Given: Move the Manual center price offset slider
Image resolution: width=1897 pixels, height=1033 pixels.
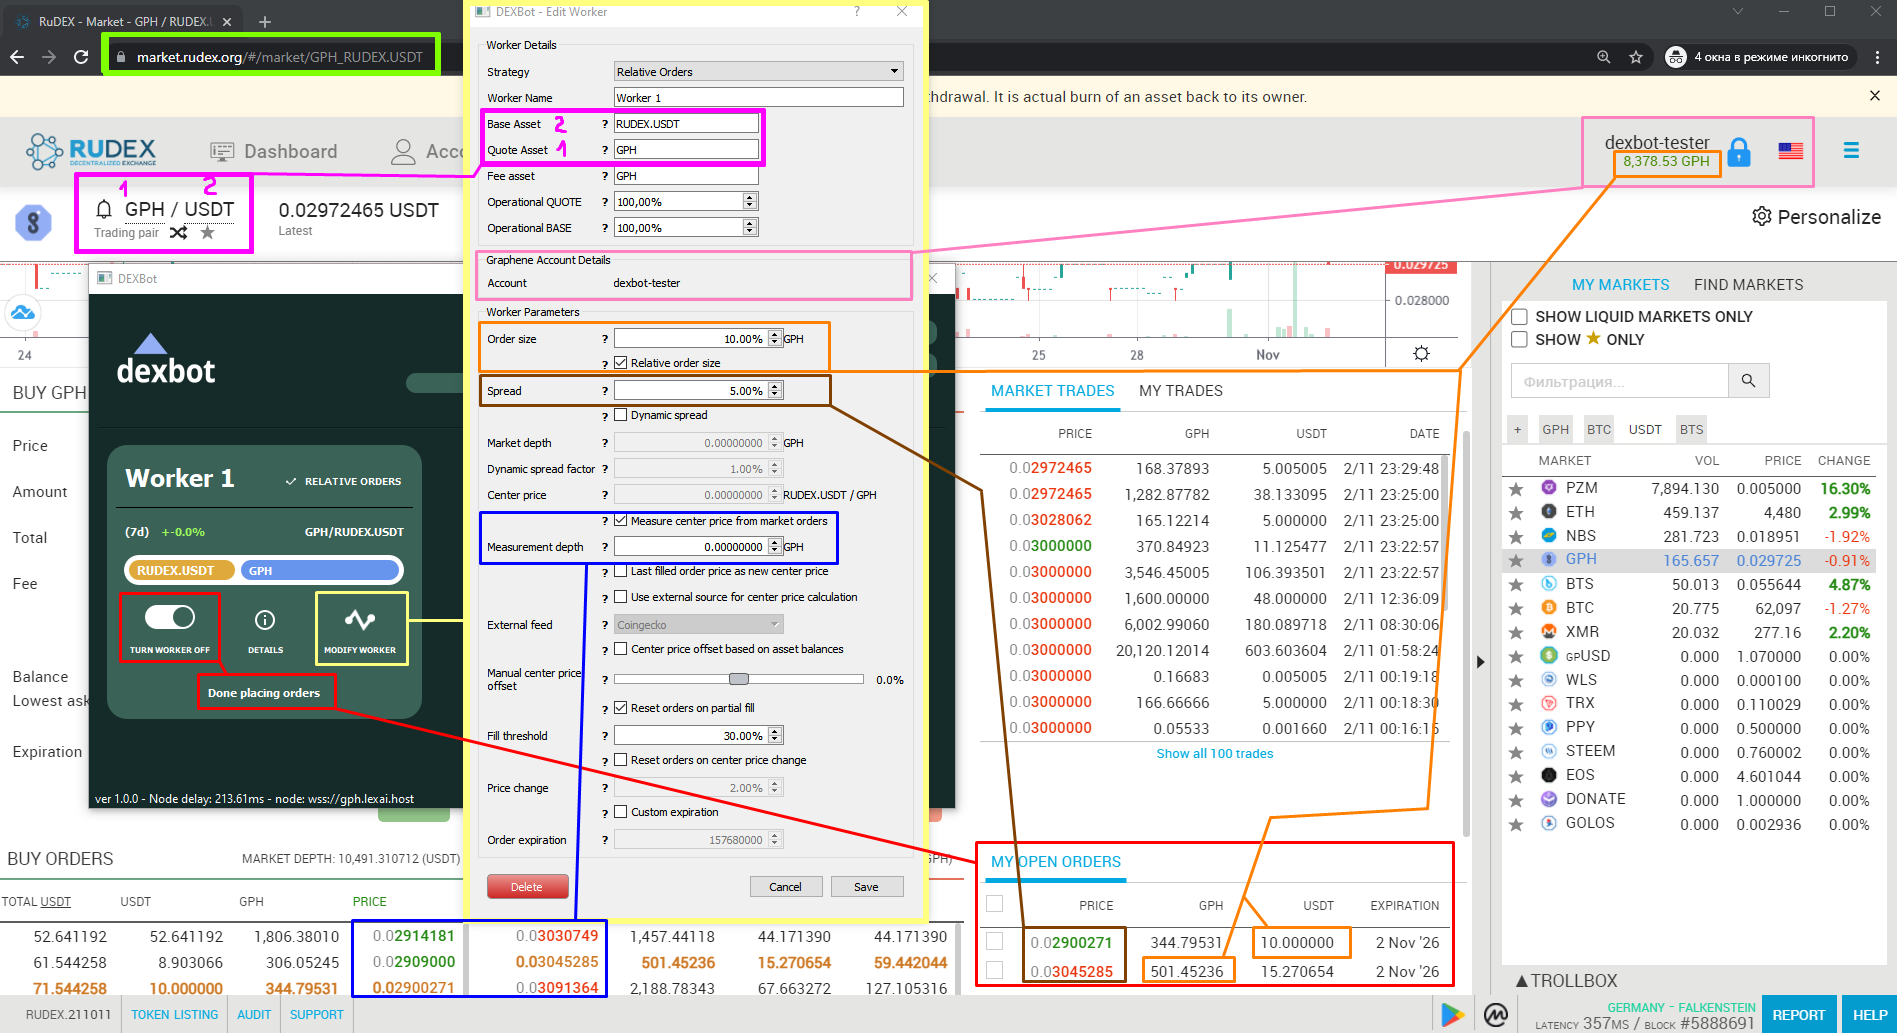Looking at the screenshot, I should (739, 679).
